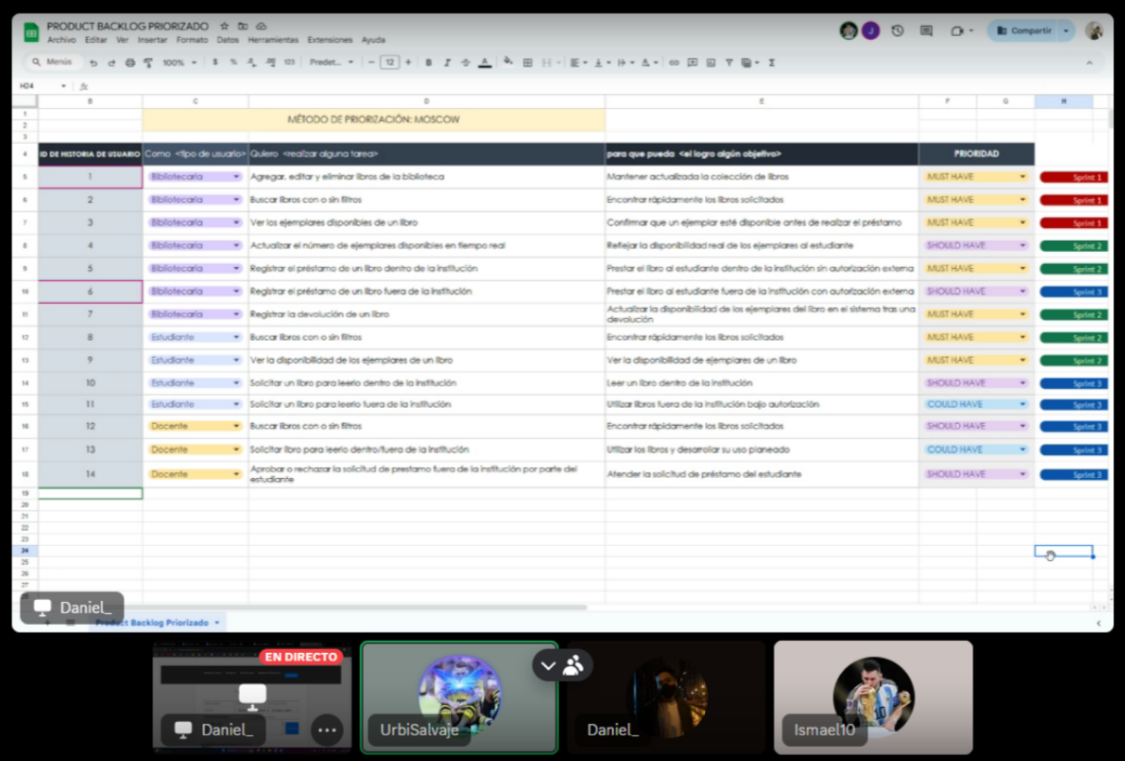Open the zoom level 100% dropdown
The width and height of the screenshot is (1125, 761).
point(180,62)
